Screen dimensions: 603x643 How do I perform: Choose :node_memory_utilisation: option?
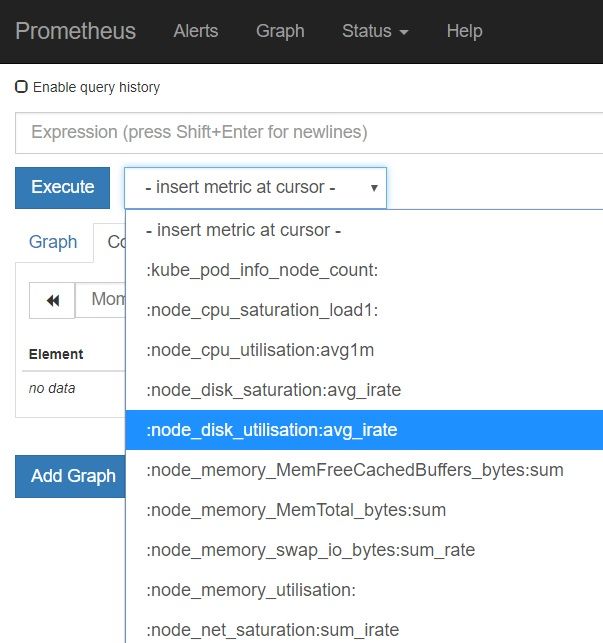click(x=364, y=590)
